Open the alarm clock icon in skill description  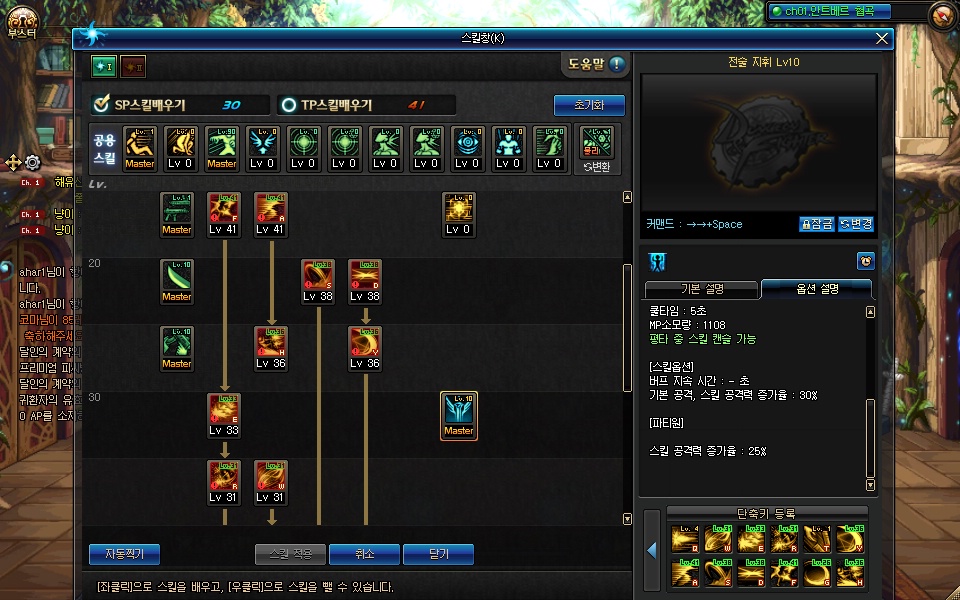(865, 261)
